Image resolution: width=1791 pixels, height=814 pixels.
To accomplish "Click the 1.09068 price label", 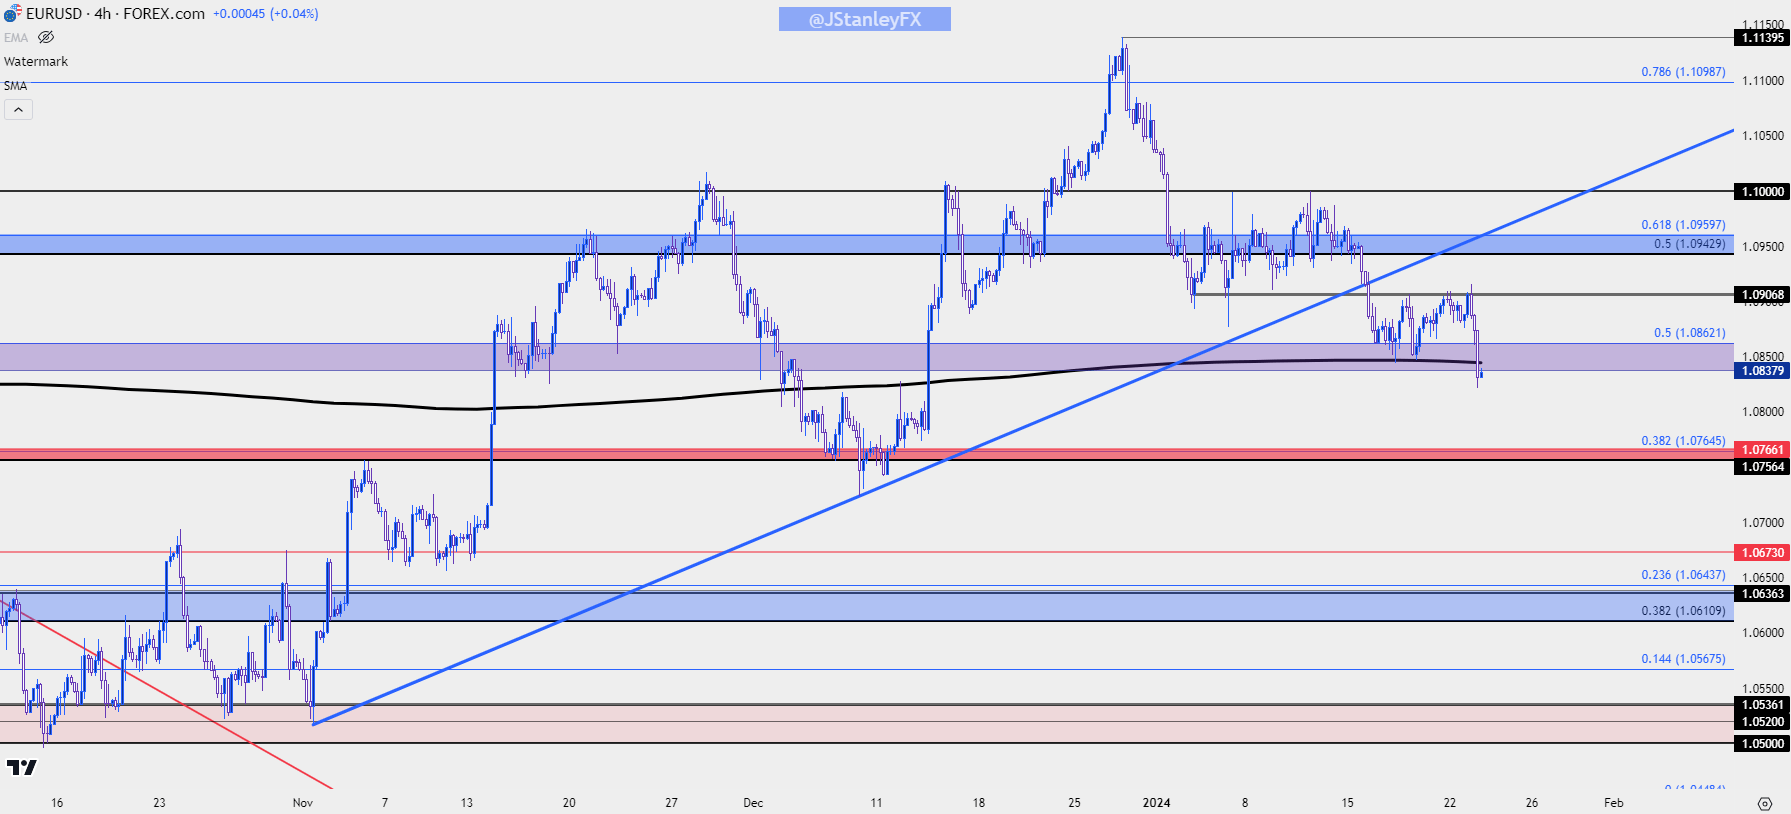I will tap(1762, 294).
